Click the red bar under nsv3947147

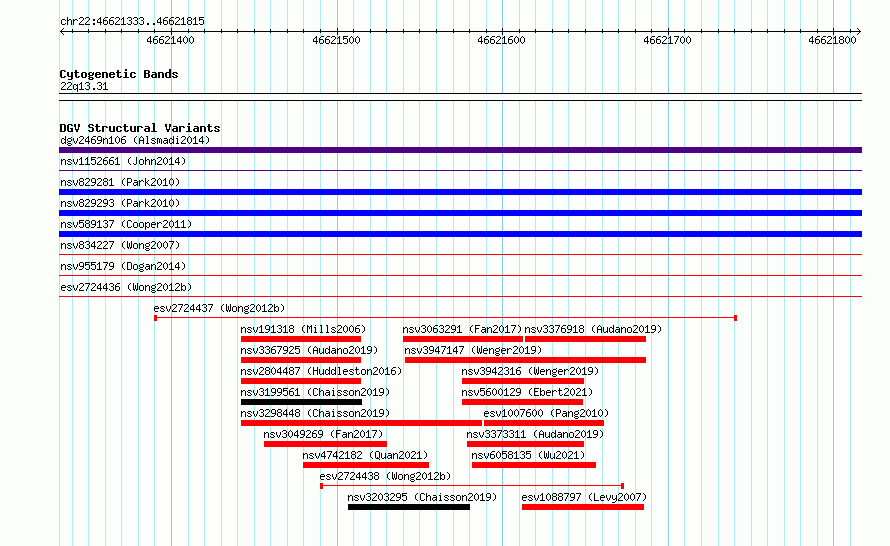(x=526, y=360)
